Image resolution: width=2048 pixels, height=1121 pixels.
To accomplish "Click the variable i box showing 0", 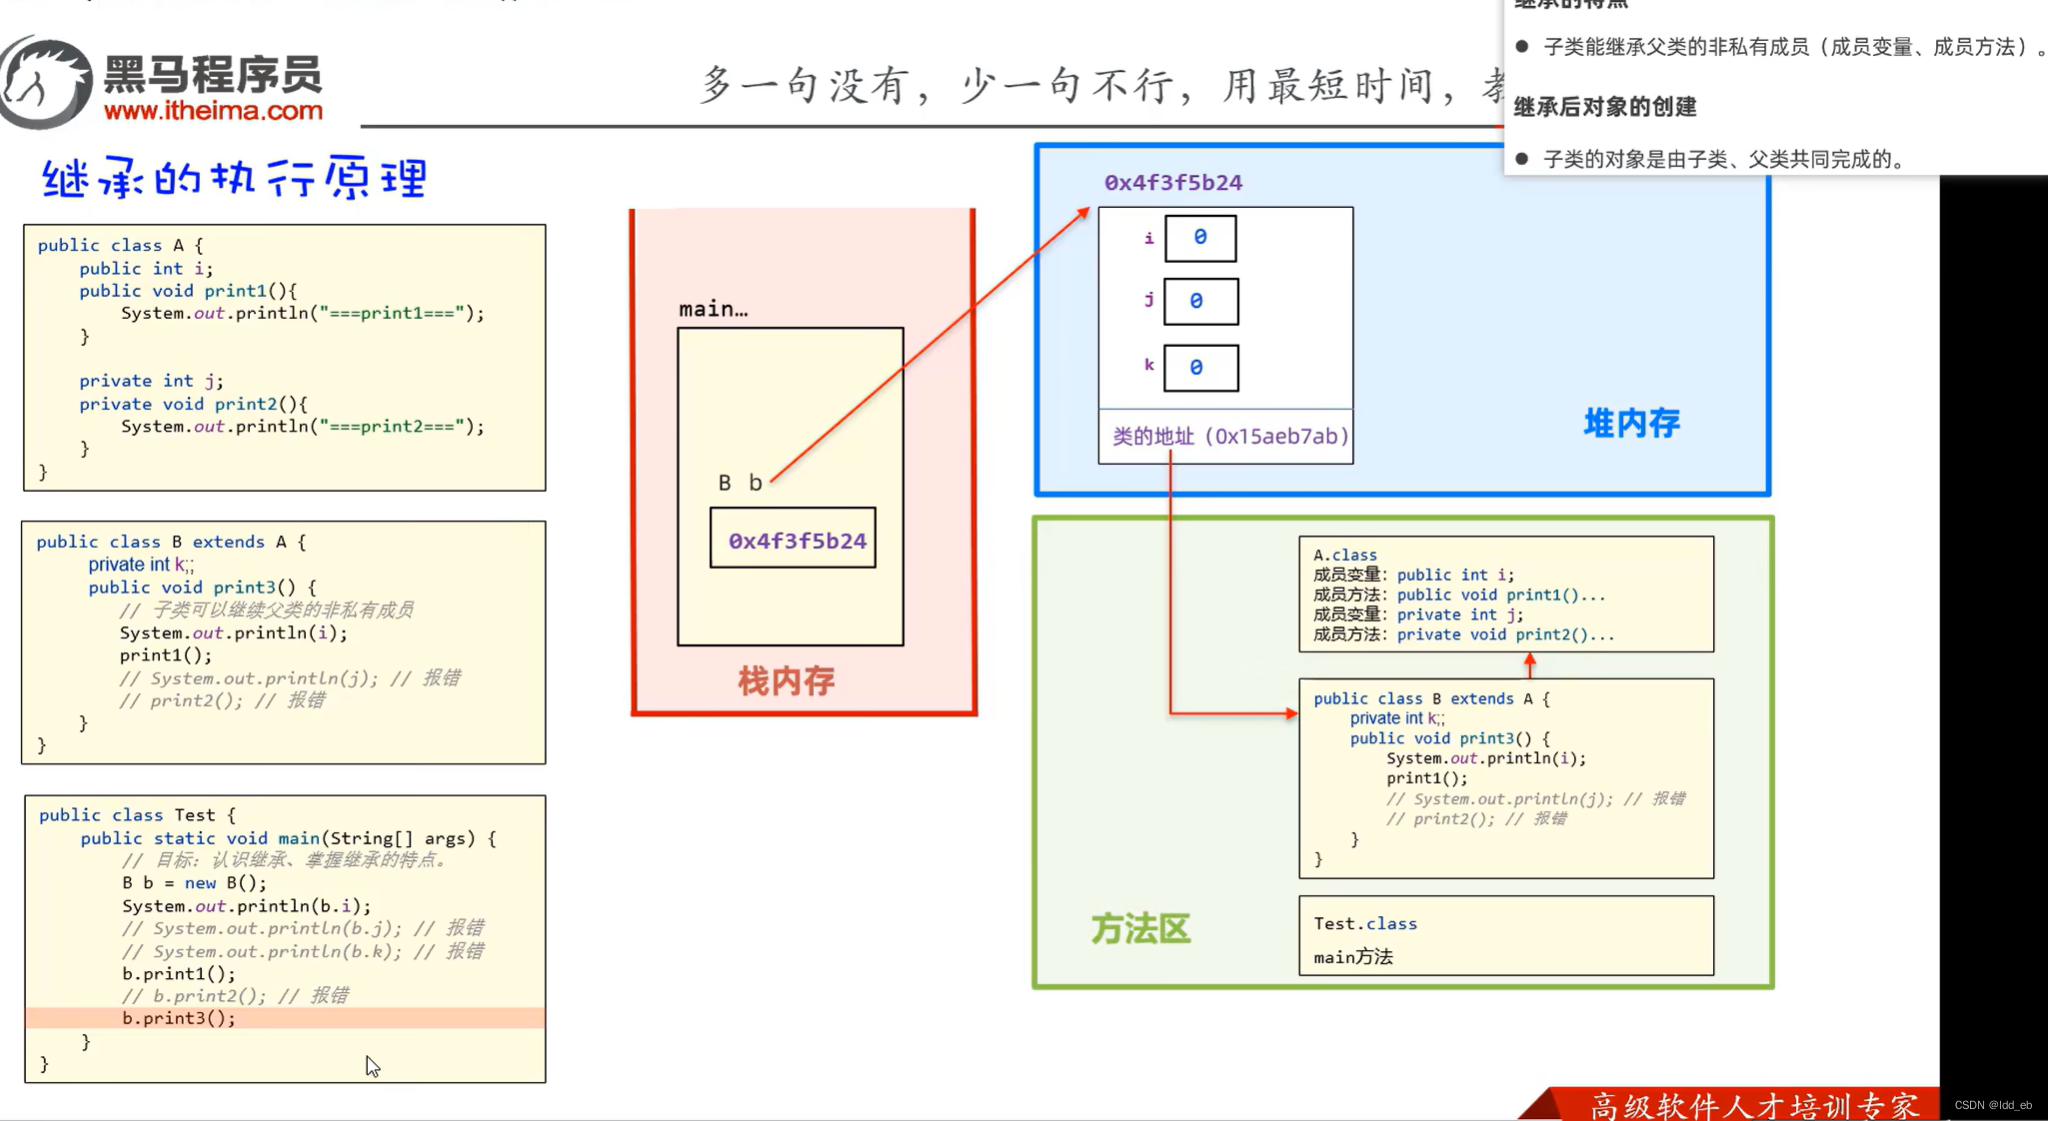I will (x=1200, y=237).
